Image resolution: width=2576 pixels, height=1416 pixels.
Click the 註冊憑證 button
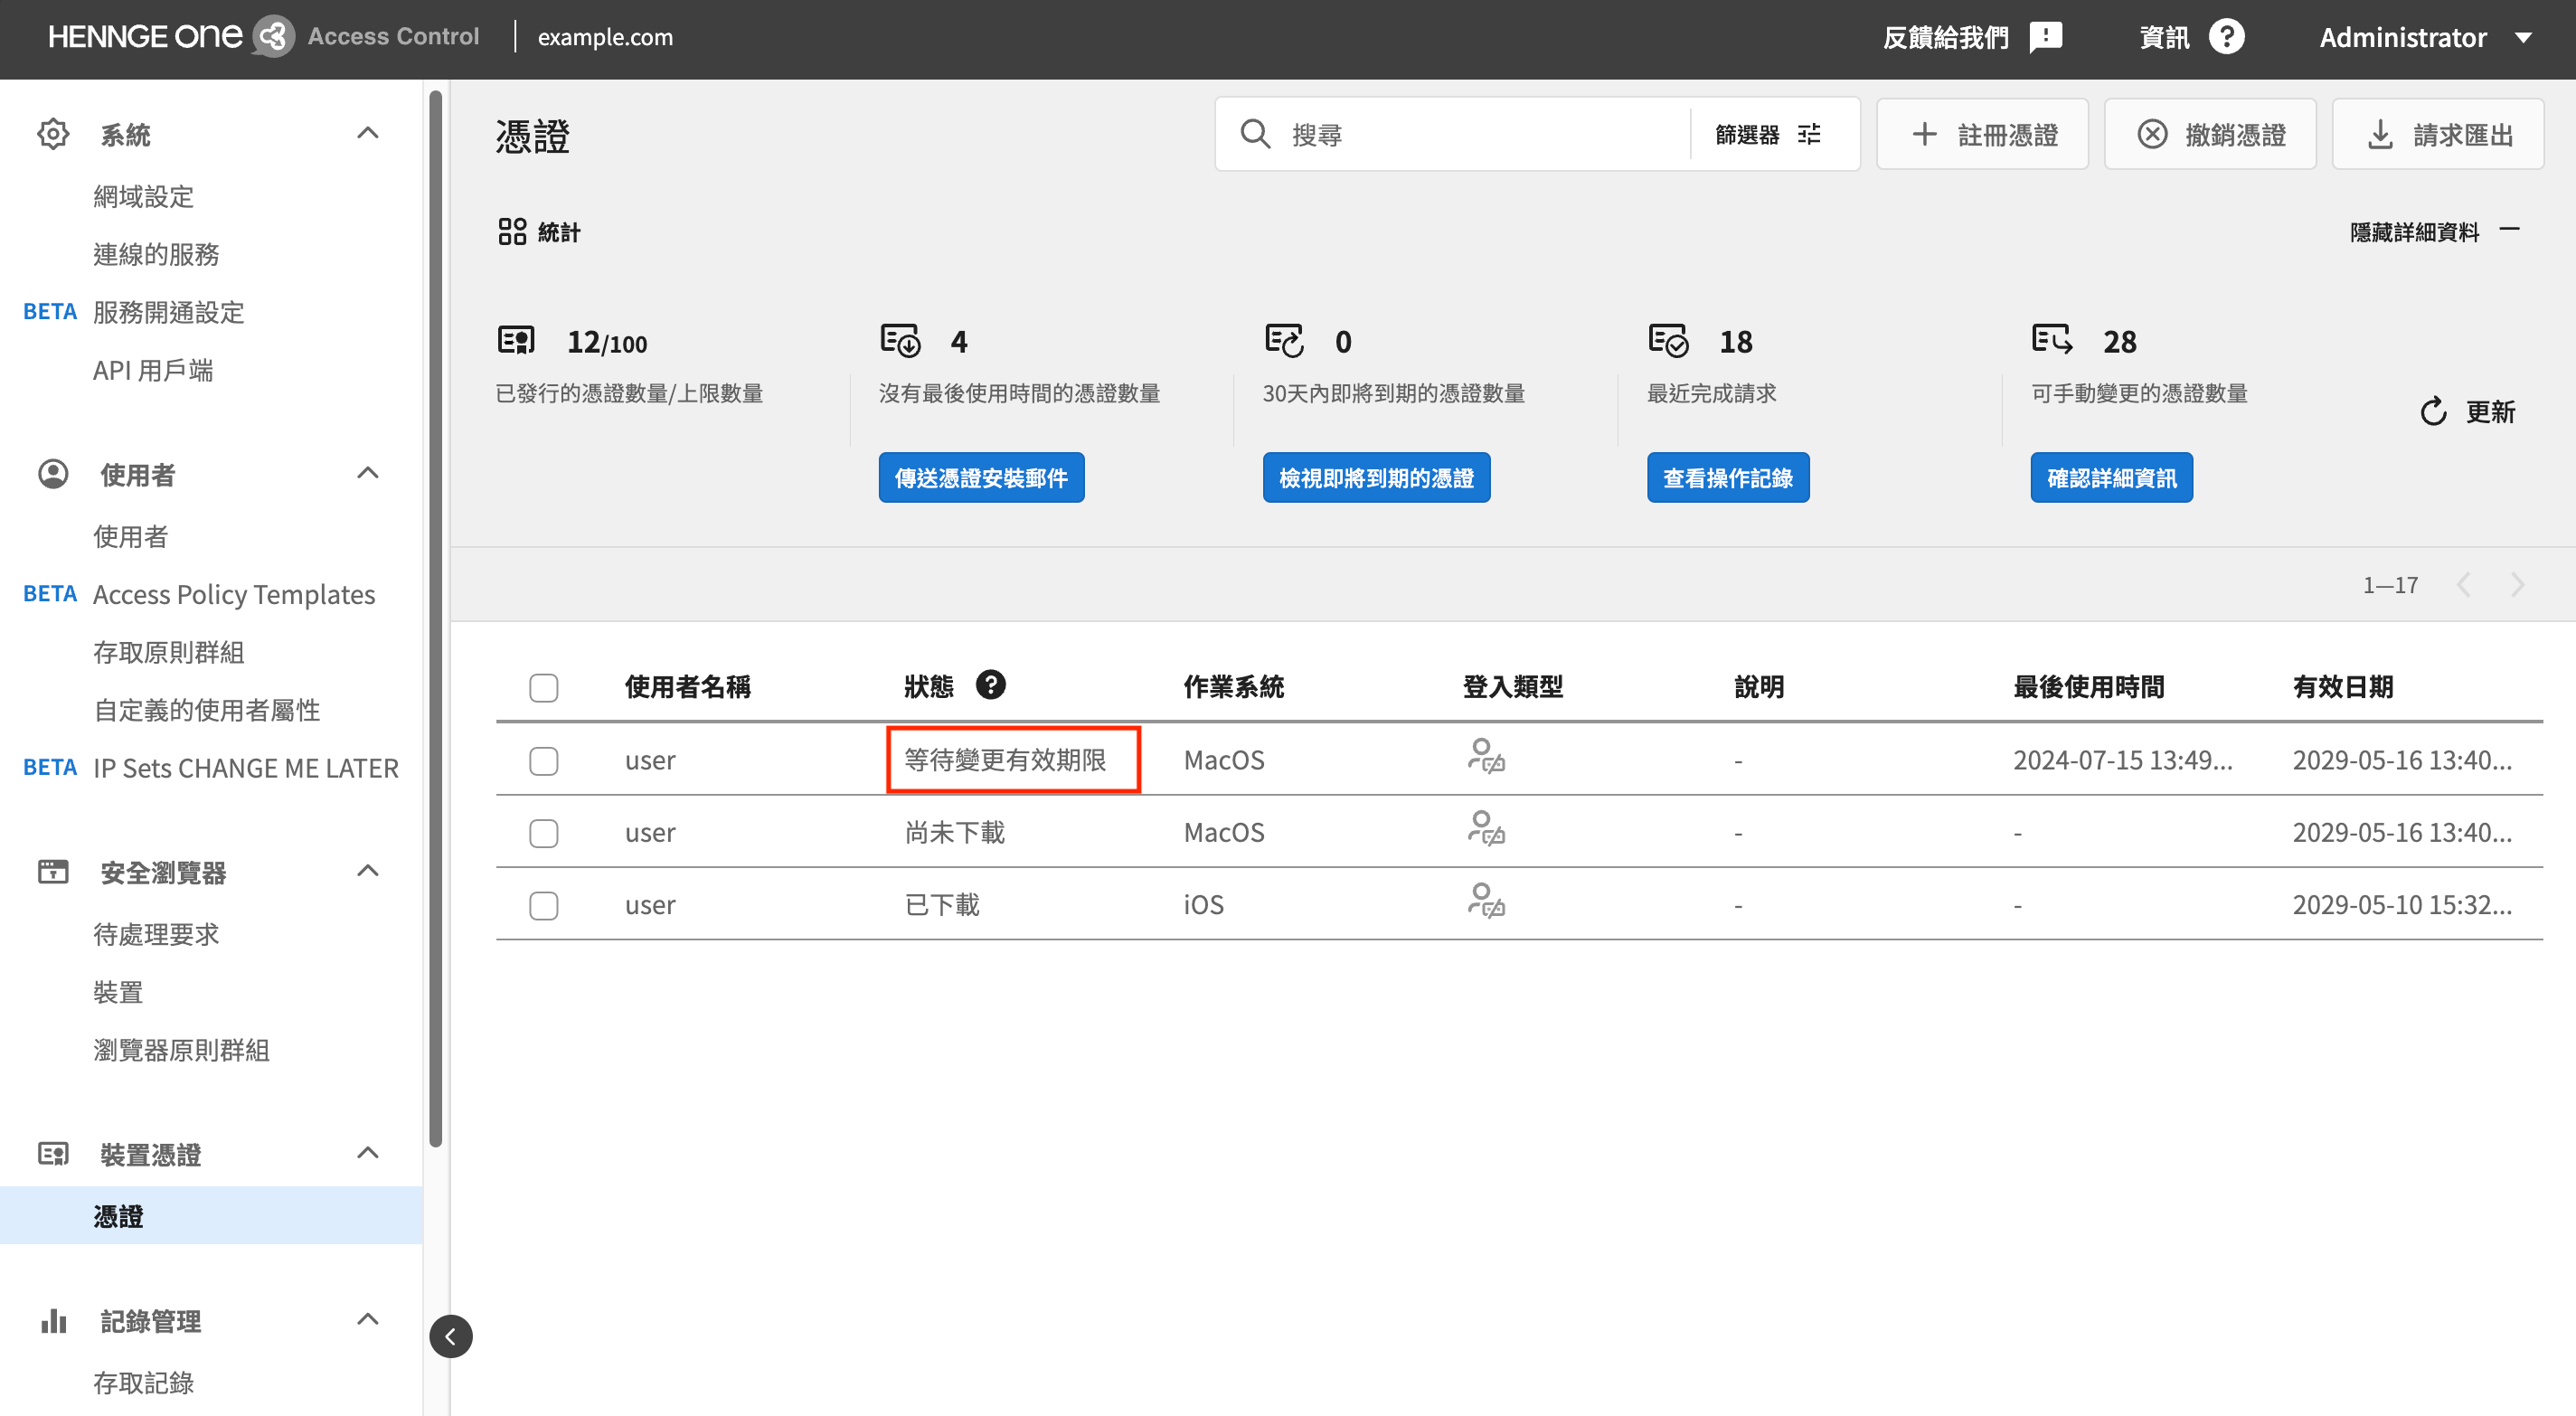pos(1982,134)
